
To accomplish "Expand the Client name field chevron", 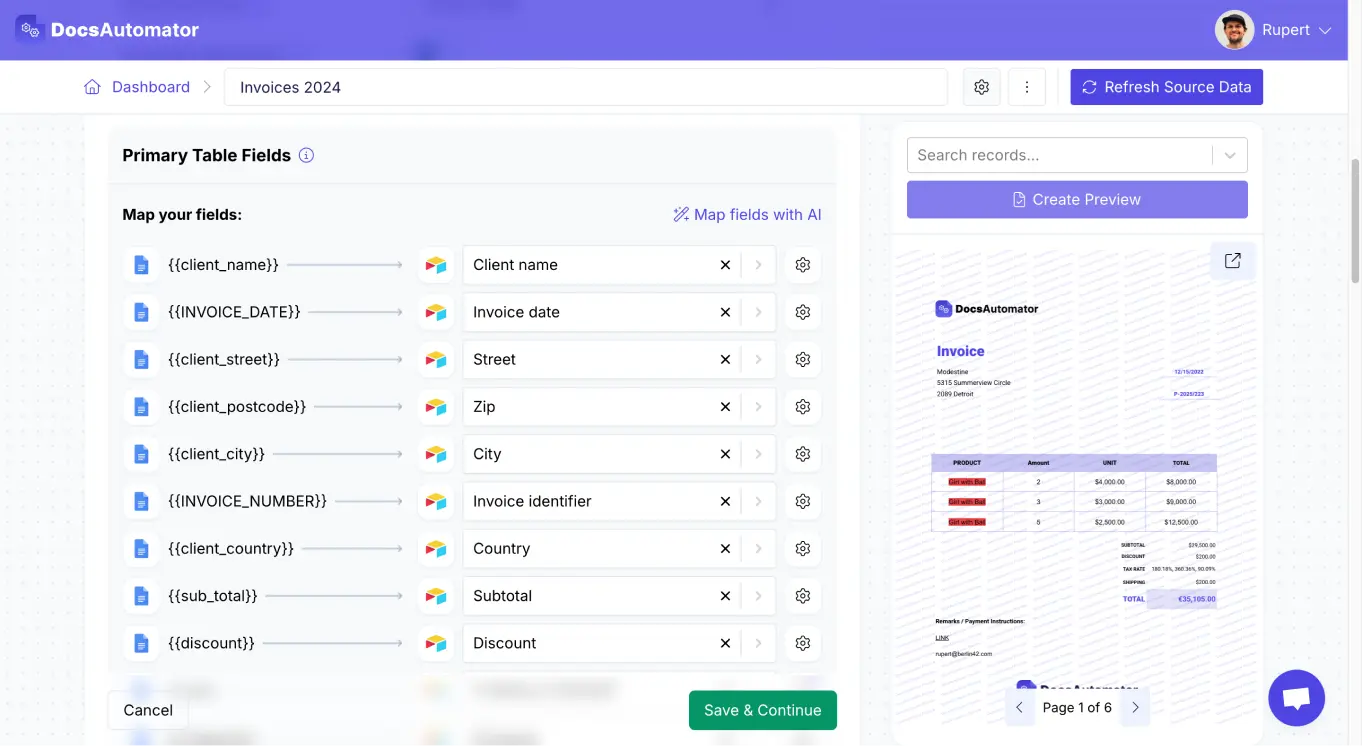I will point(758,264).
